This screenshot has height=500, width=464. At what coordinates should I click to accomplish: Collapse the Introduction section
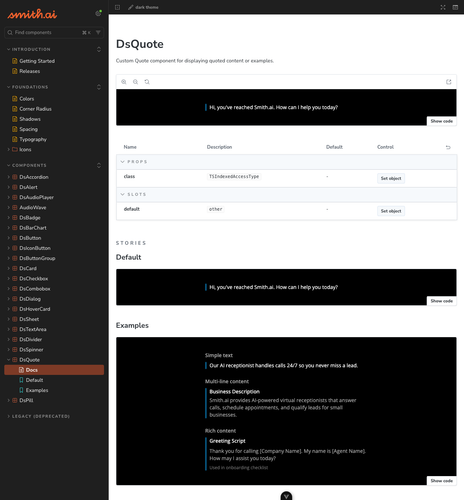tap(29, 49)
